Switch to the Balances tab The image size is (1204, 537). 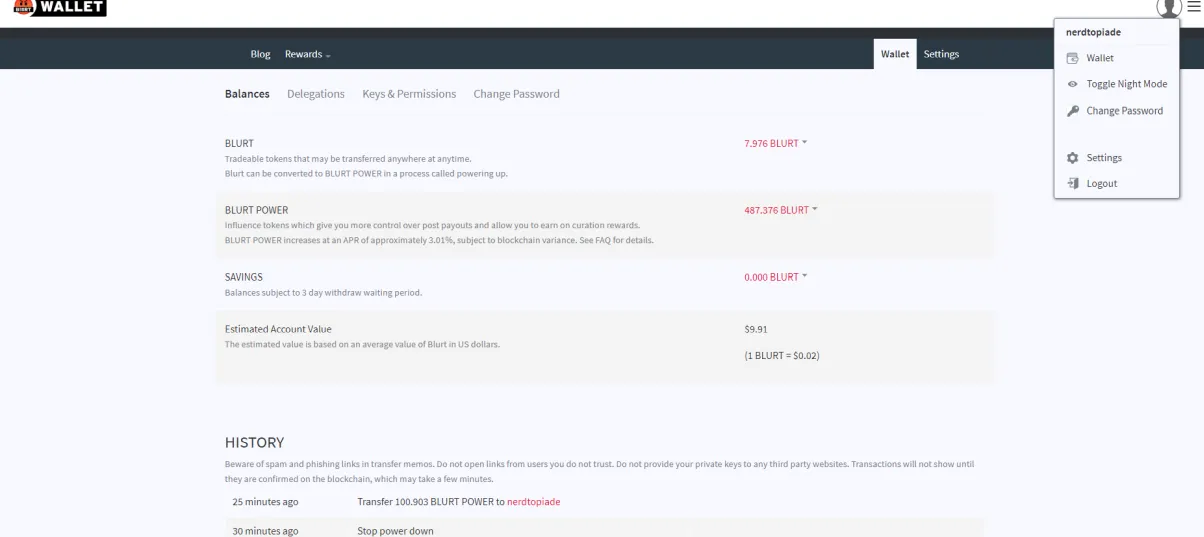pyautogui.click(x=247, y=94)
